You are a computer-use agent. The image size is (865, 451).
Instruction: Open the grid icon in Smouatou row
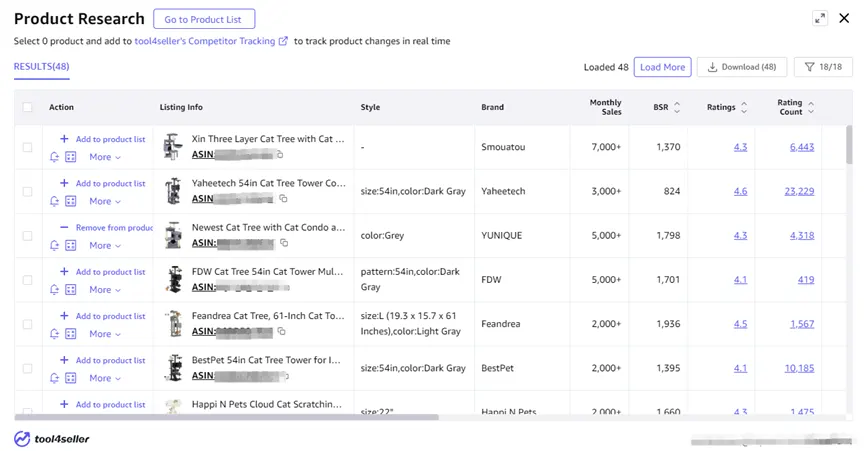(x=71, y=157)
